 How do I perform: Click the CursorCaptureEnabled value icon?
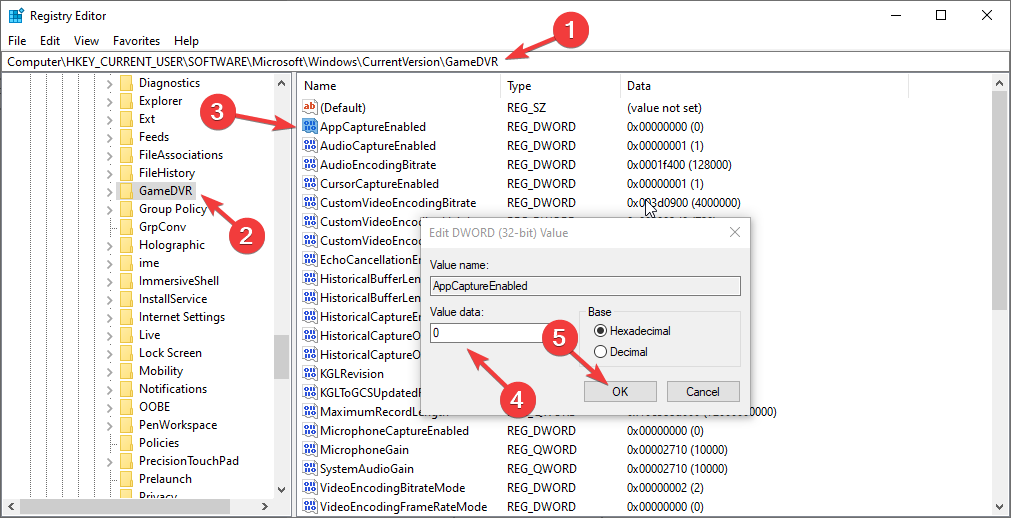click(x=310, y=184)
